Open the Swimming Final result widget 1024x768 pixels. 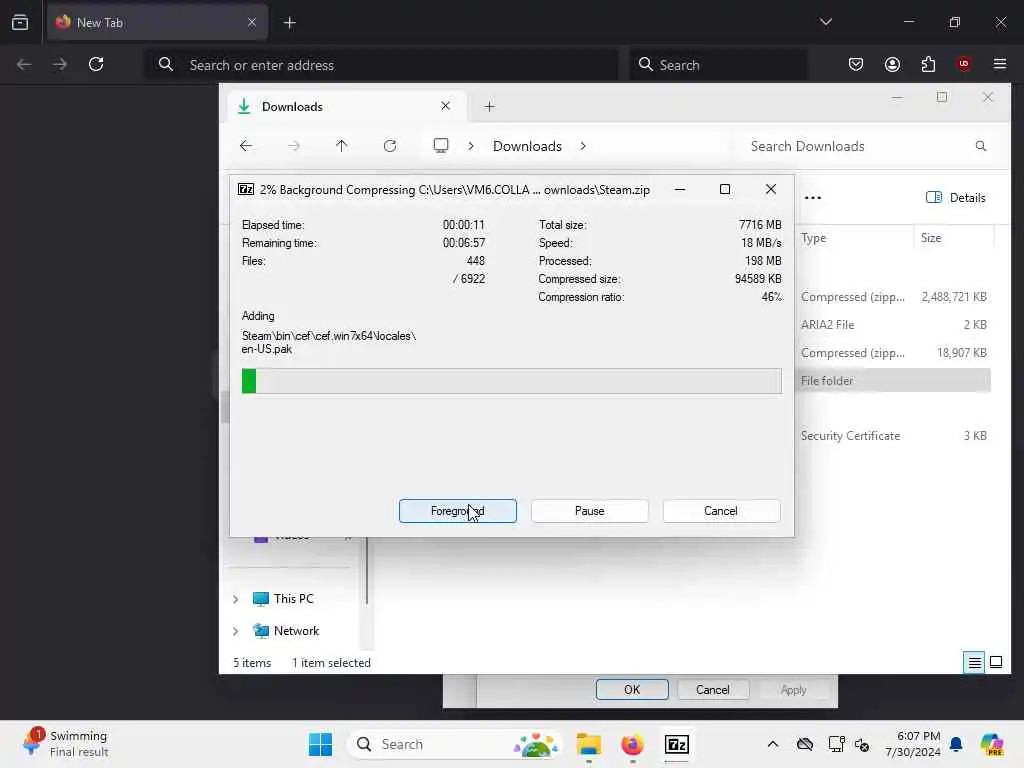[x=67, y=744]
